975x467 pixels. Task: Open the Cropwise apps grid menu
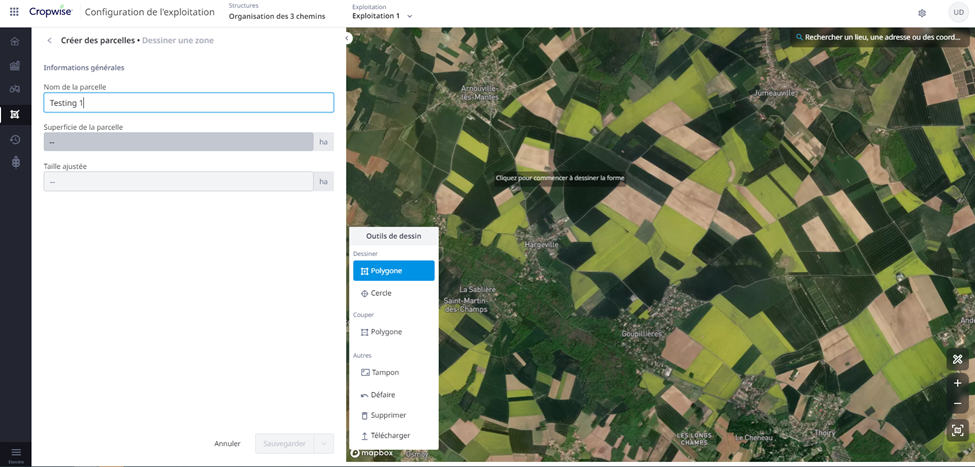(15, 13)
